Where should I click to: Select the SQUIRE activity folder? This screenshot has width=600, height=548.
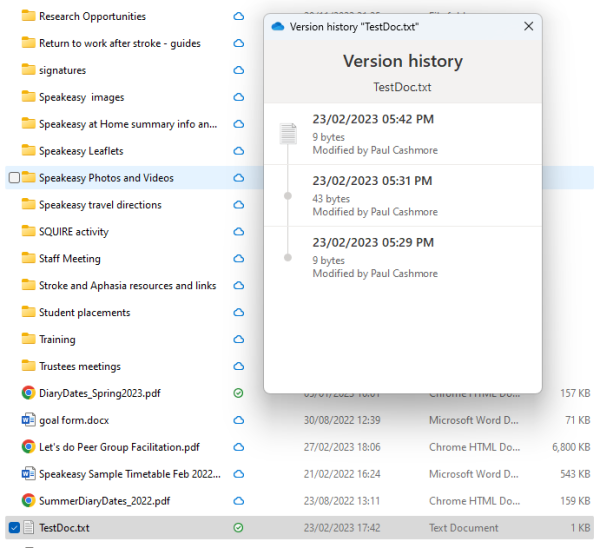click(74, 232)
